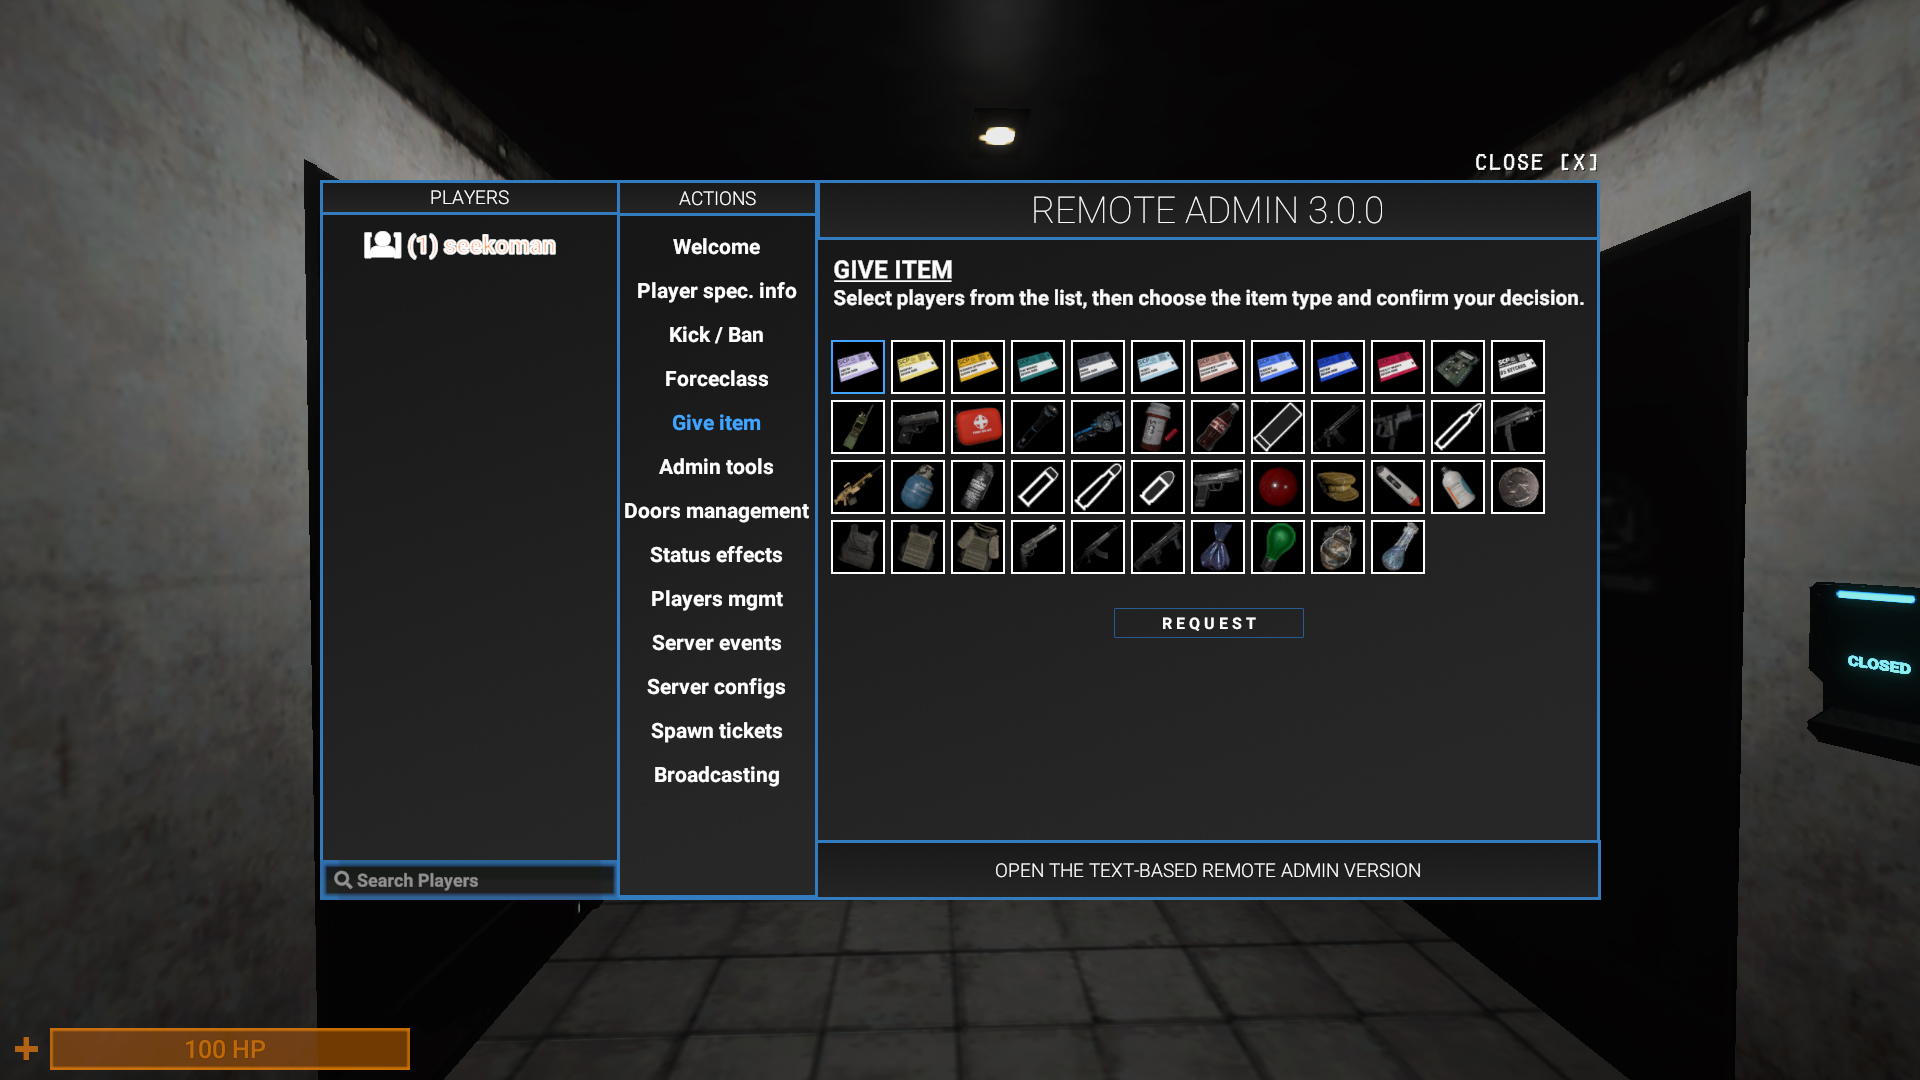Go to Kick / Ban actions
This screenshot has height=1080, width=1920.
(716, 335)
